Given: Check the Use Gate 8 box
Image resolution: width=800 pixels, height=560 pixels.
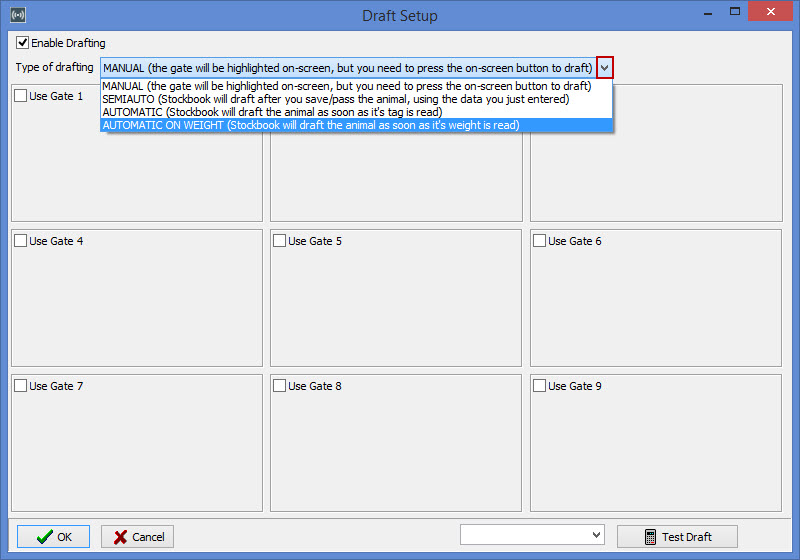Looking at the screenshot, I should pyautogui.click(x=280, y=386).
